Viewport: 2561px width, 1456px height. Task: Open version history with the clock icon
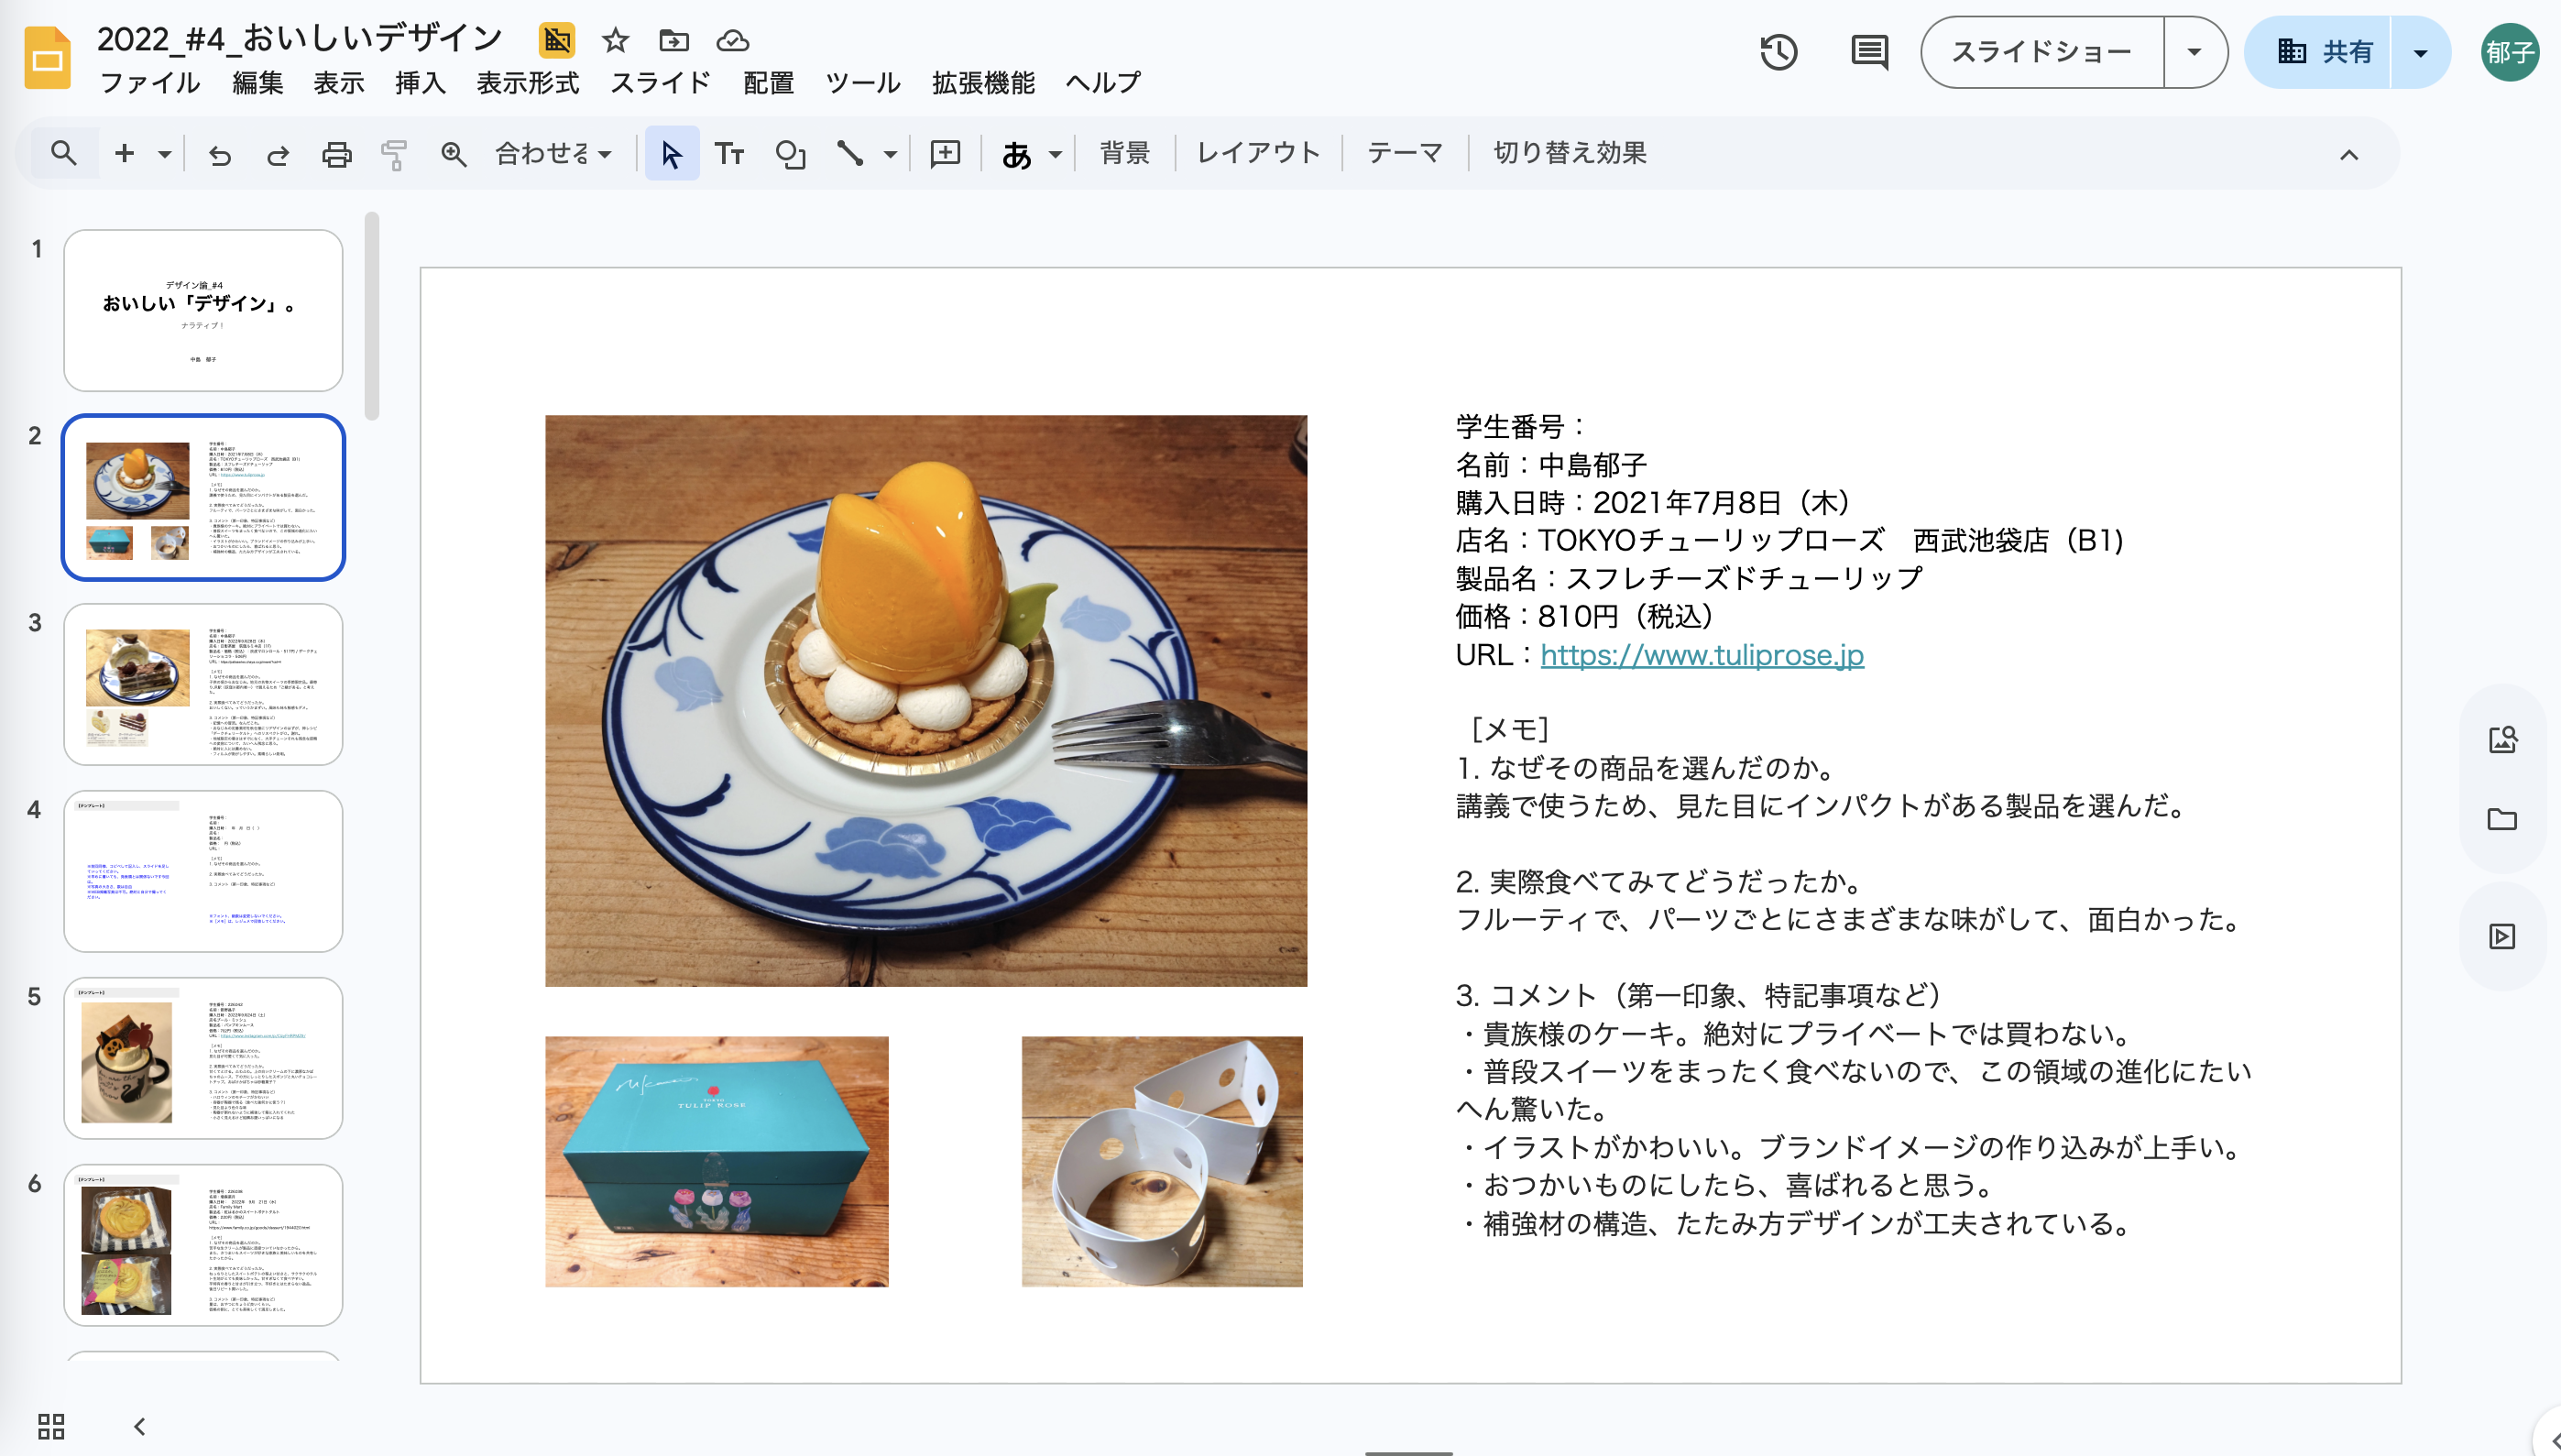click(1779, 52)
